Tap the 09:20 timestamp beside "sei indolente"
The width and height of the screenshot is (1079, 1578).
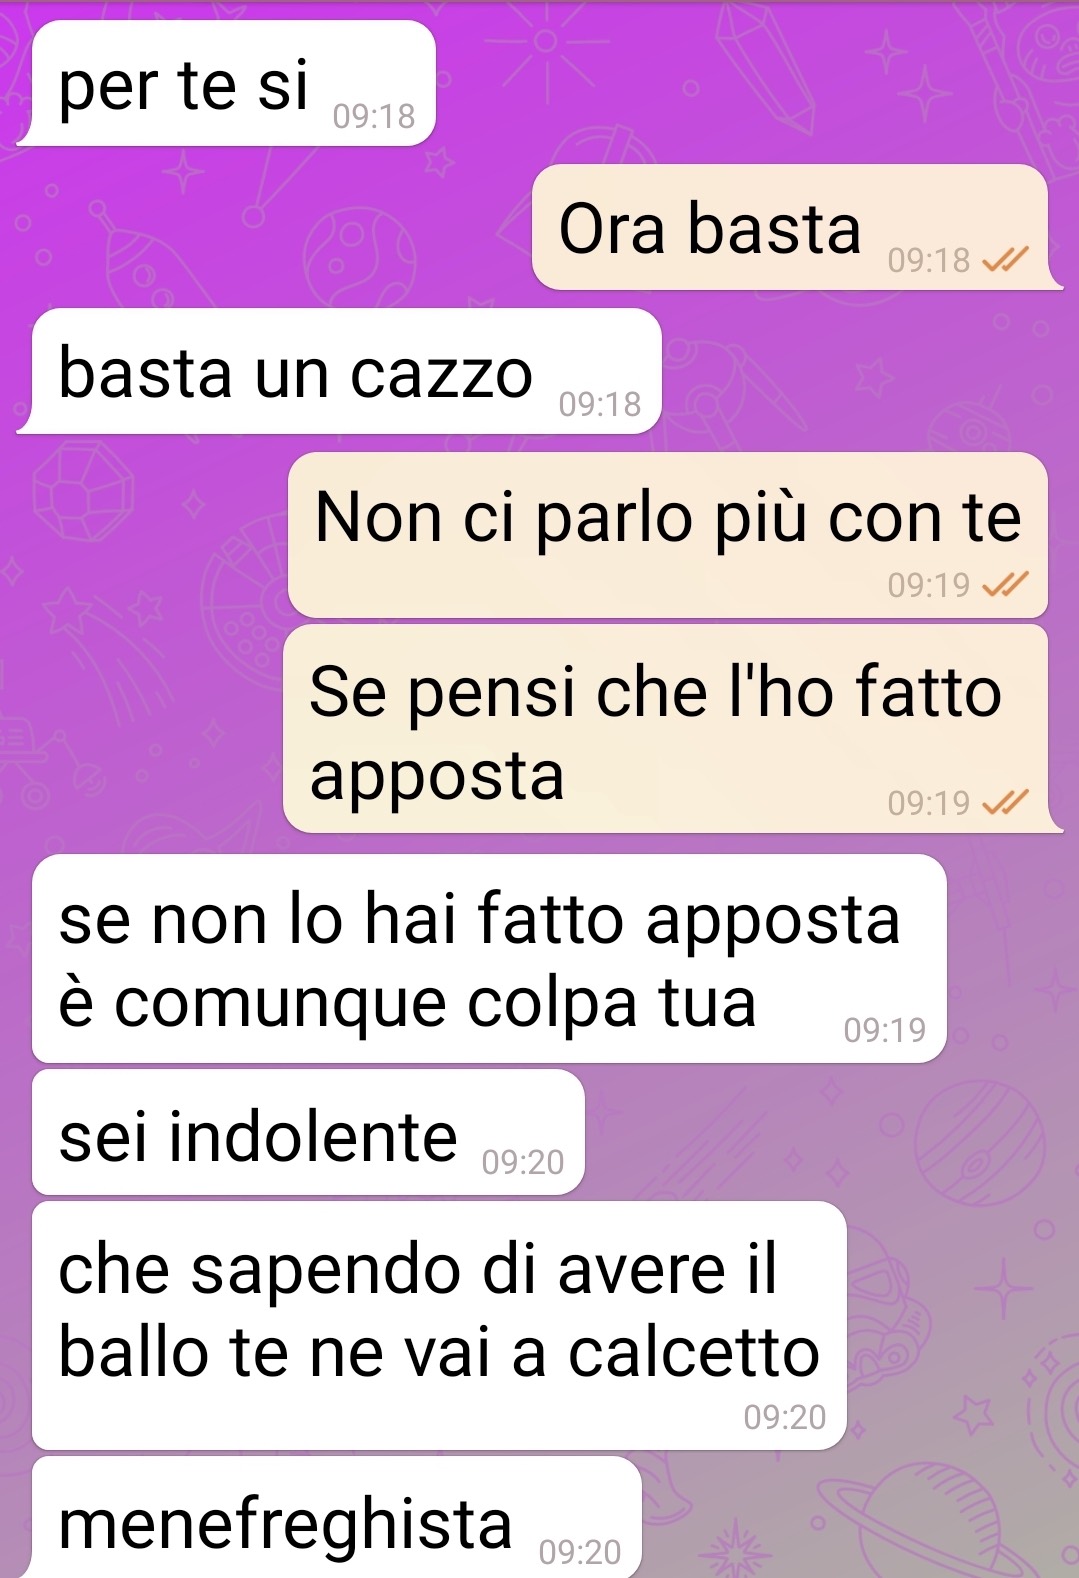(x=523, y=1162)
